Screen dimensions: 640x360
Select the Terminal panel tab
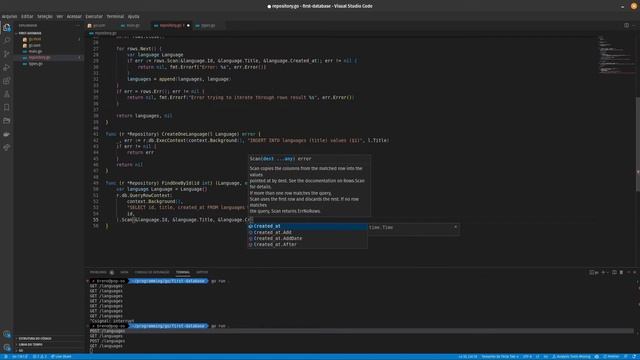tap(183, 272)
